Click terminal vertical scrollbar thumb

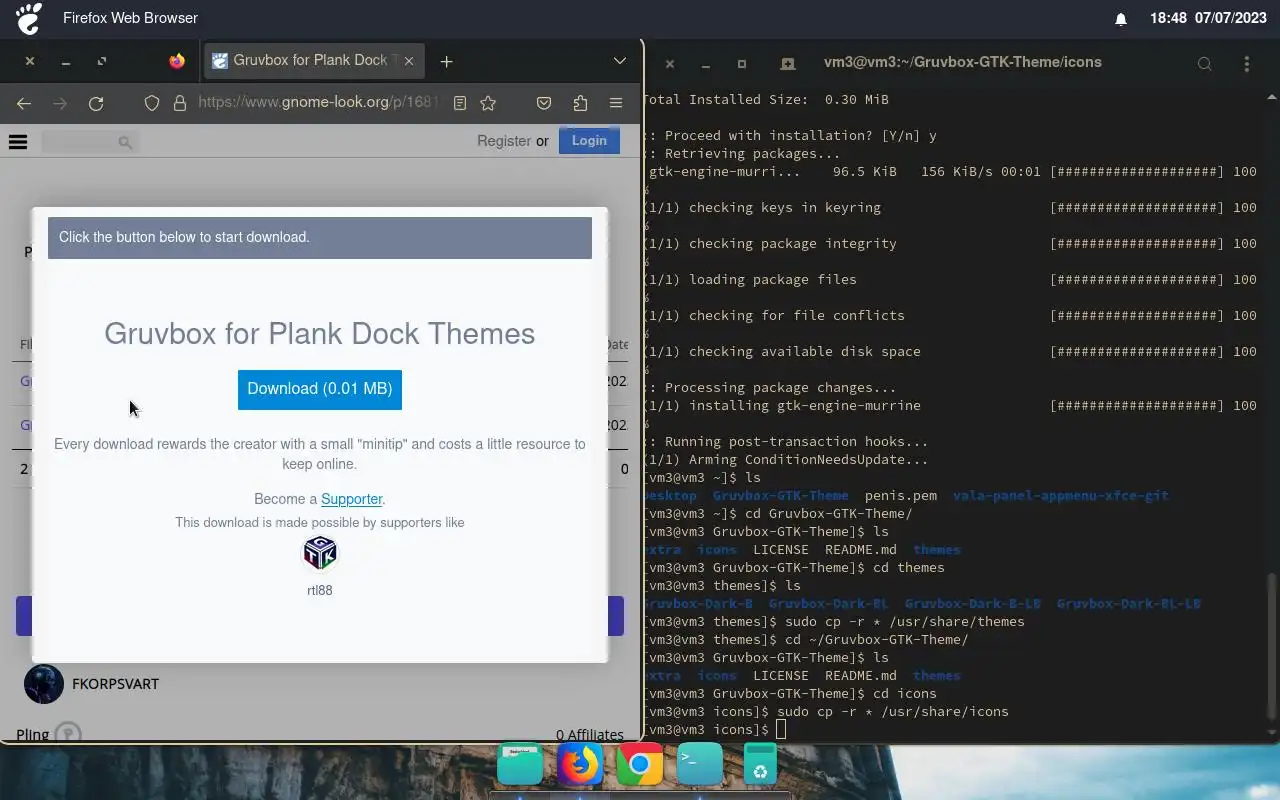click(1272, 645)
